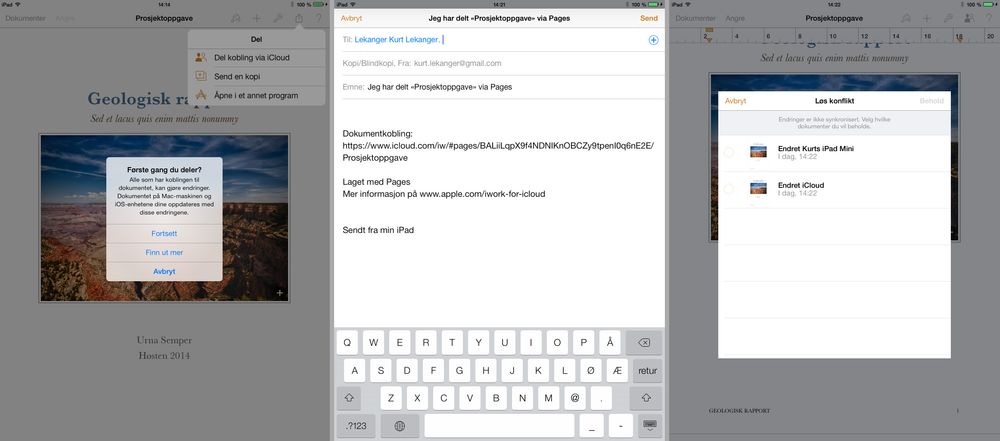Tap the format paintbrush icon in the Løs konflikt screen
This screenshot has height=441, width=1000.
click(906, 19)
